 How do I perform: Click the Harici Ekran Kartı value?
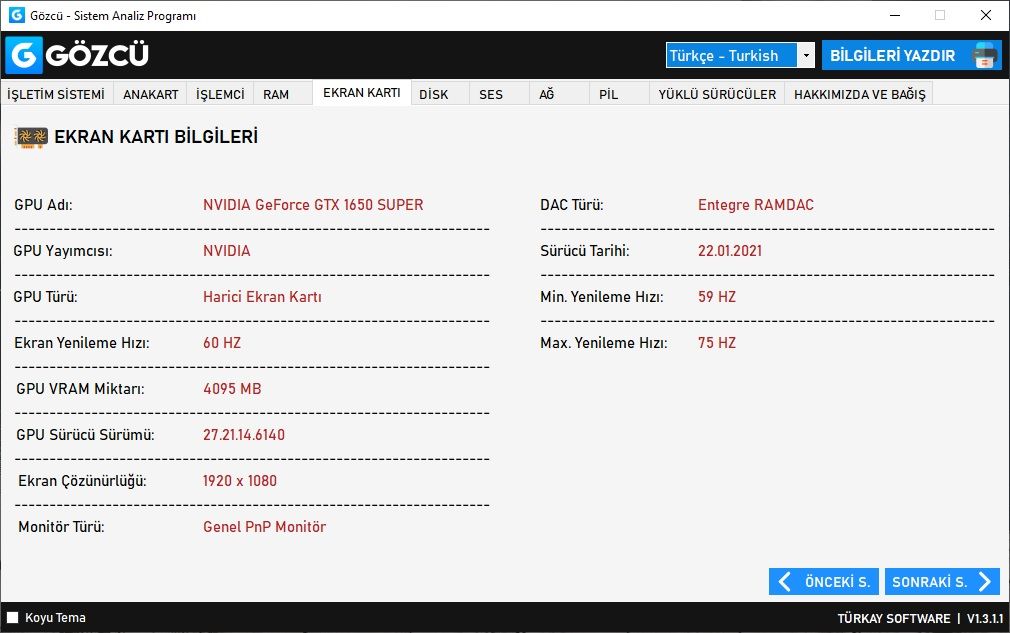coord(262,297)
